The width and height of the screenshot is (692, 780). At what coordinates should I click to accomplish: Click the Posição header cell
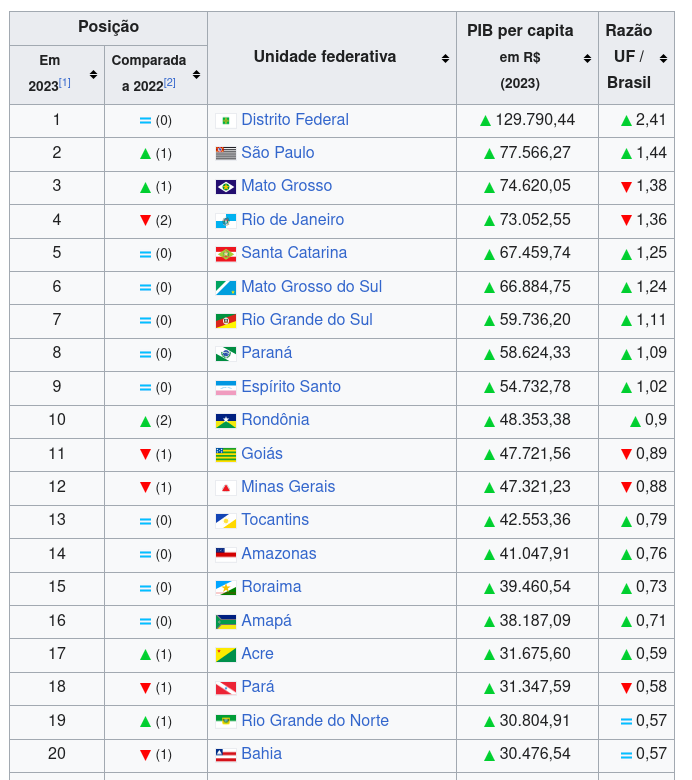pos(108,28)
